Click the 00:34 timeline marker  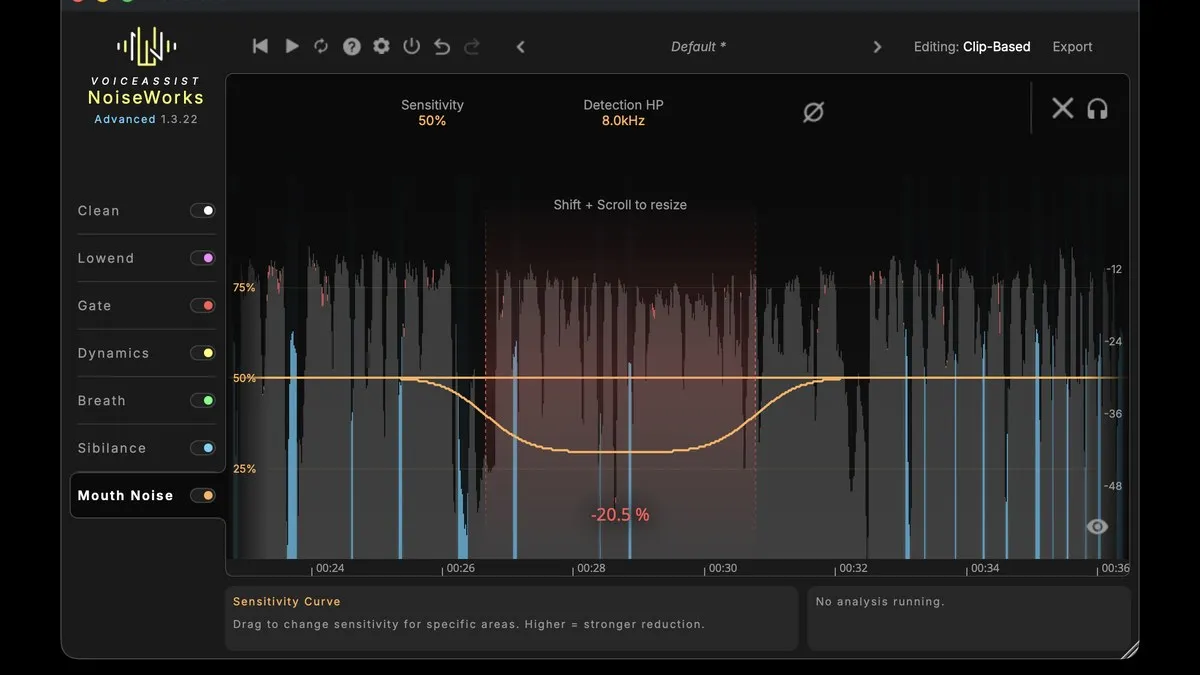point(985,568)
